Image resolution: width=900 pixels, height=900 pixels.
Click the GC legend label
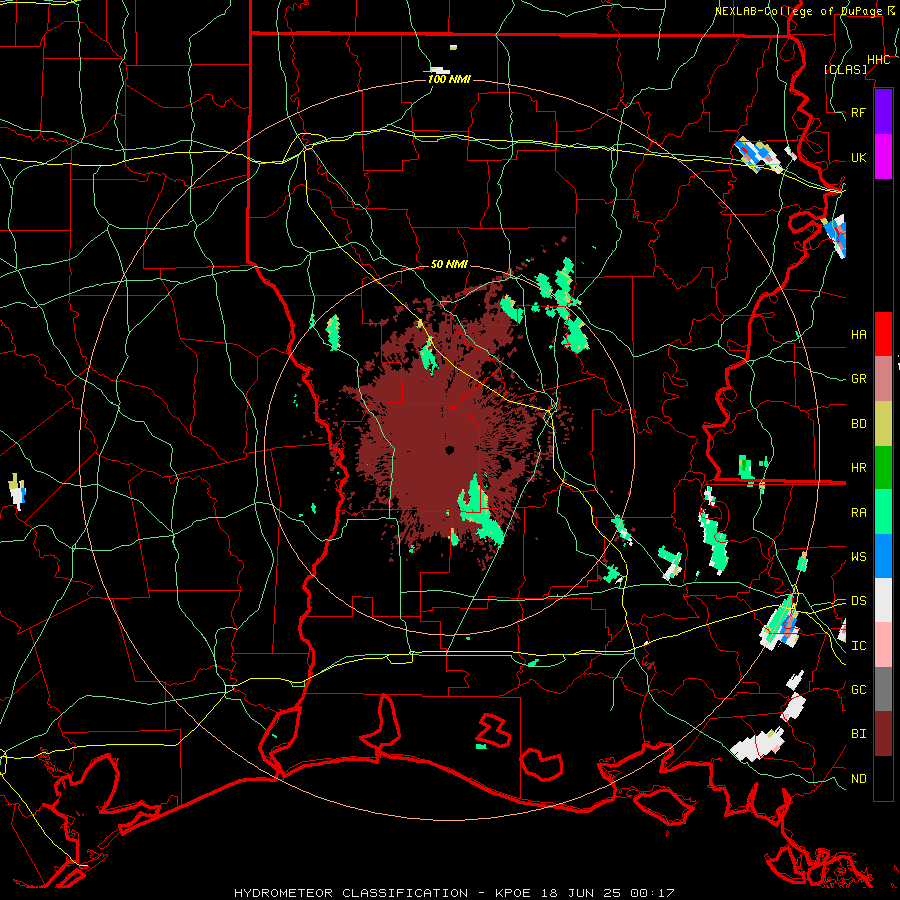pos(859,690)
